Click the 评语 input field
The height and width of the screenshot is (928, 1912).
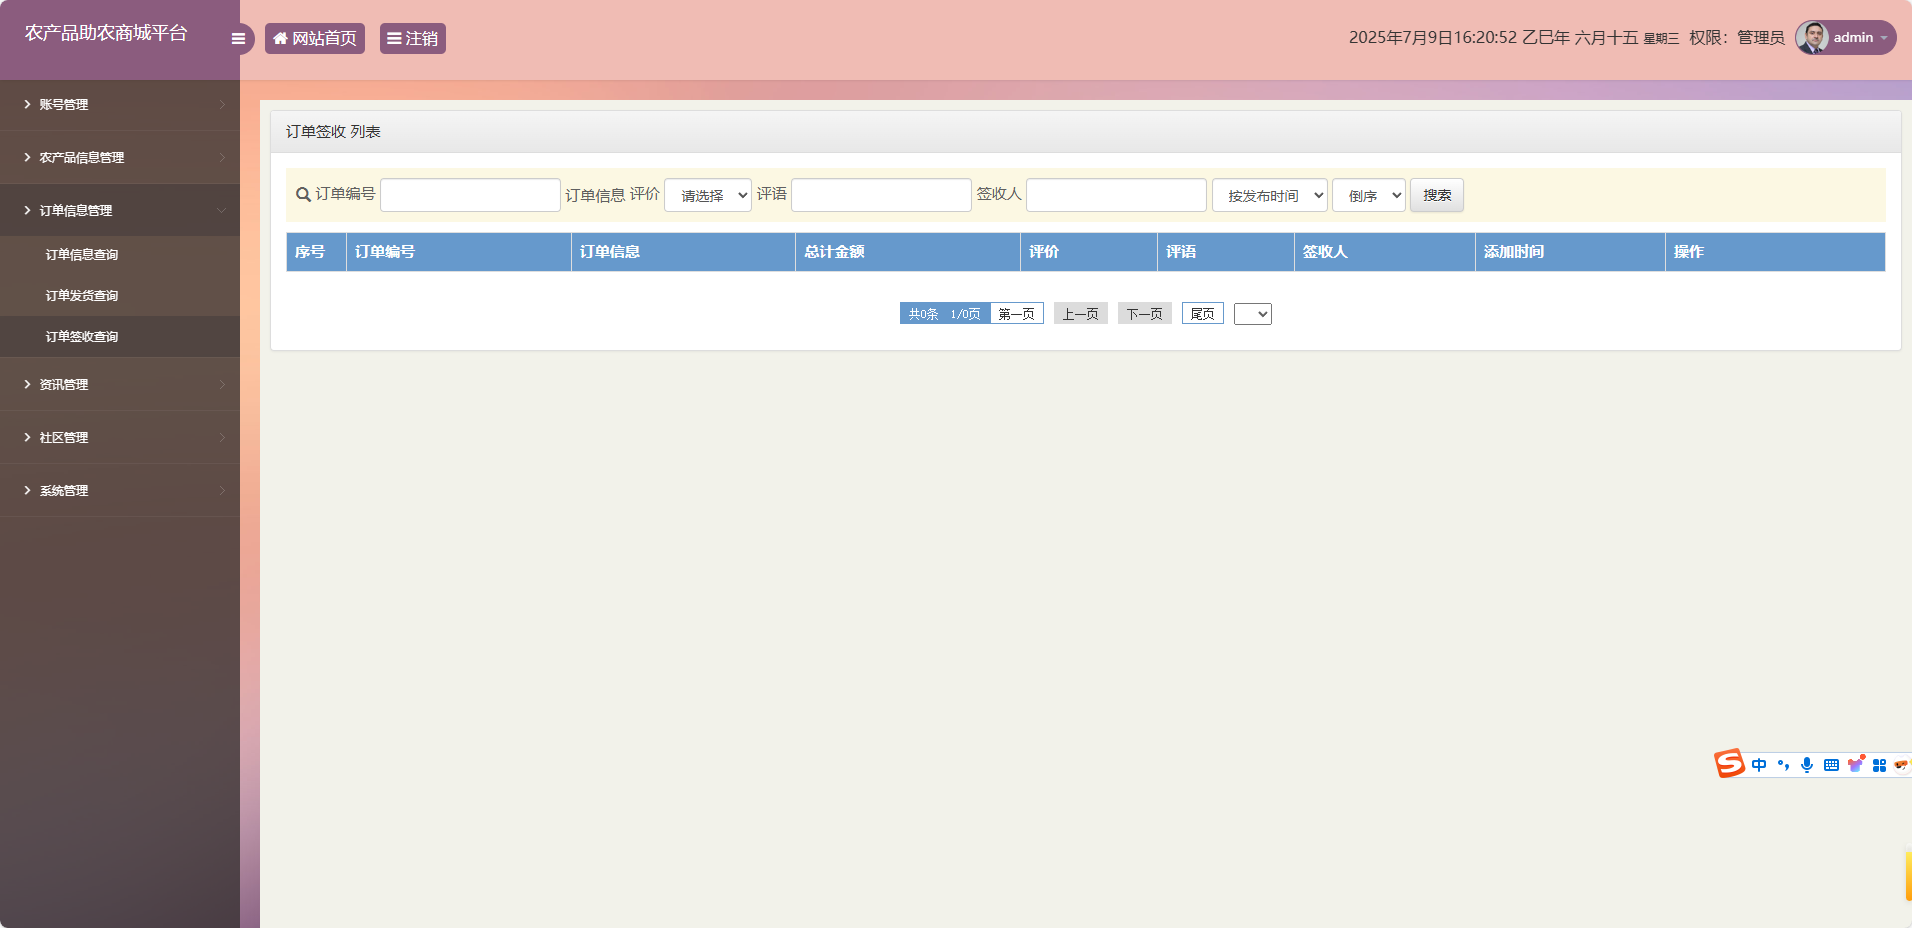(879, 195)
